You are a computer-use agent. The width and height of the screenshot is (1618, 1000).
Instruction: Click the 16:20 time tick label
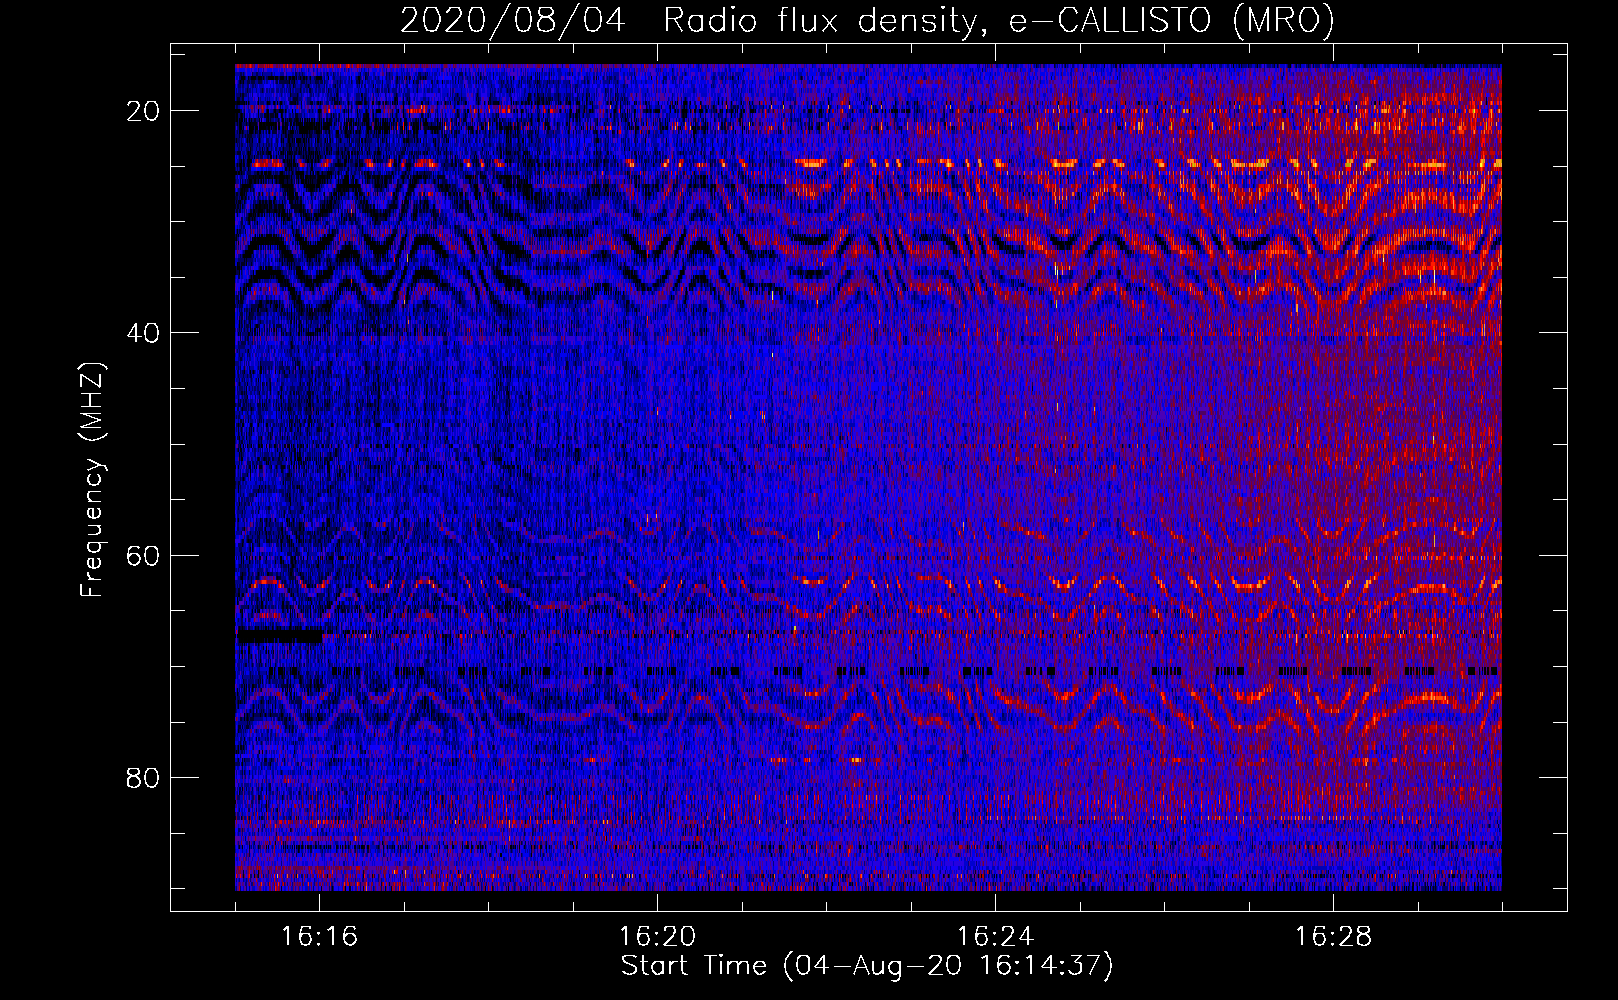658,937
